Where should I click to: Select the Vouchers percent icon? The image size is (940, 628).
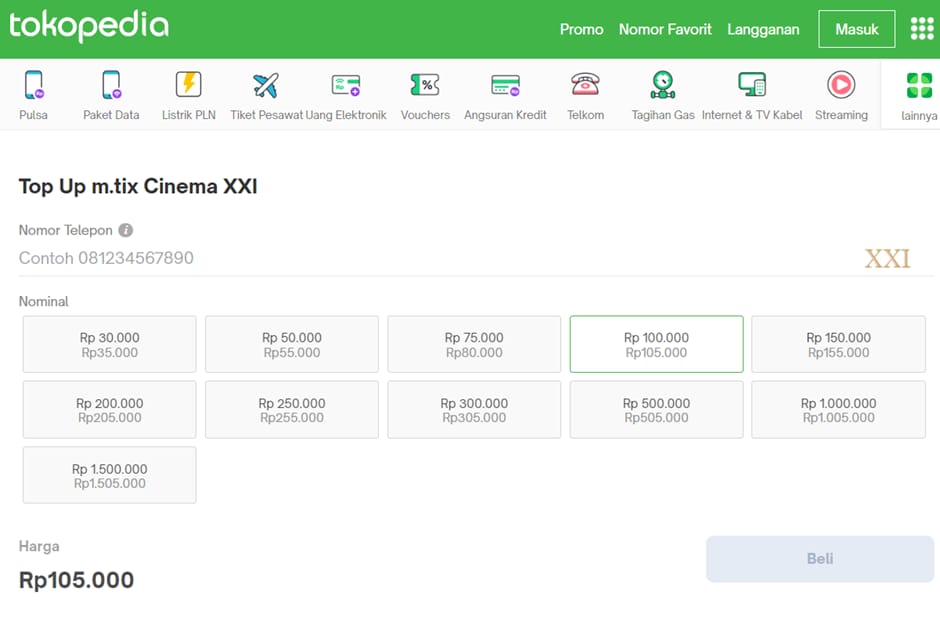pos(425,85)
